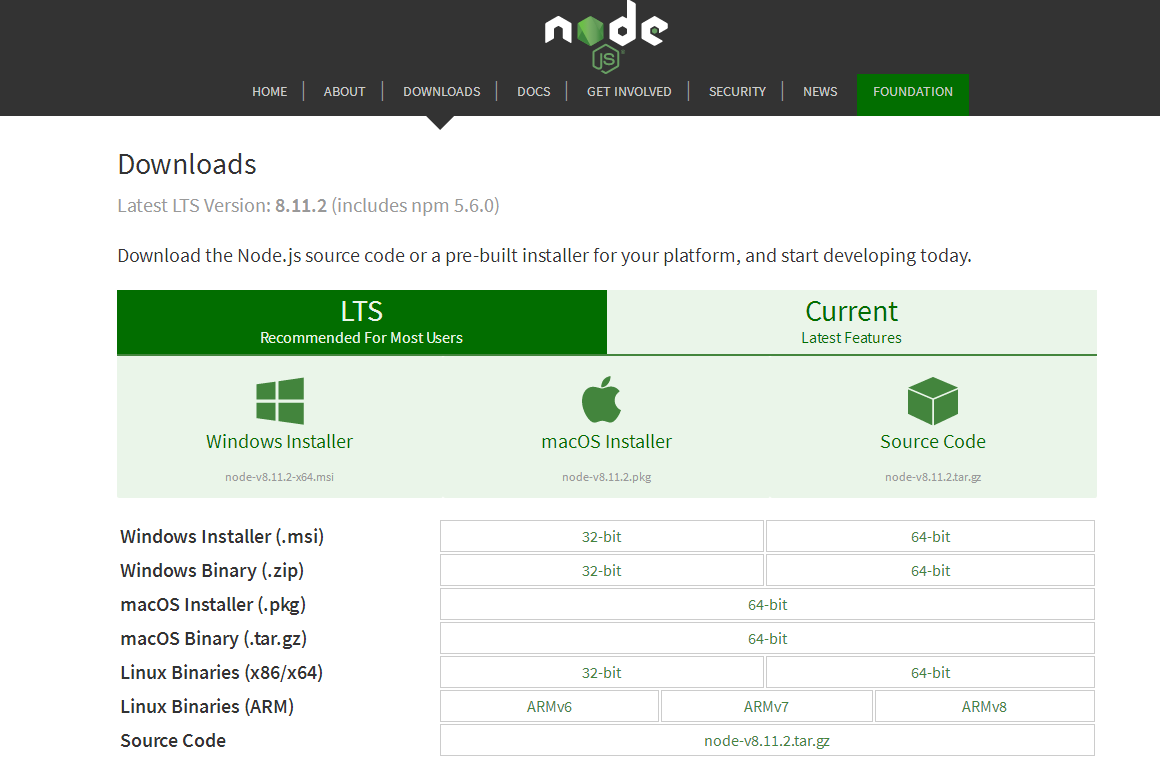Open the ABOUT page
The image size is (1160, 780).
point(344,92)
